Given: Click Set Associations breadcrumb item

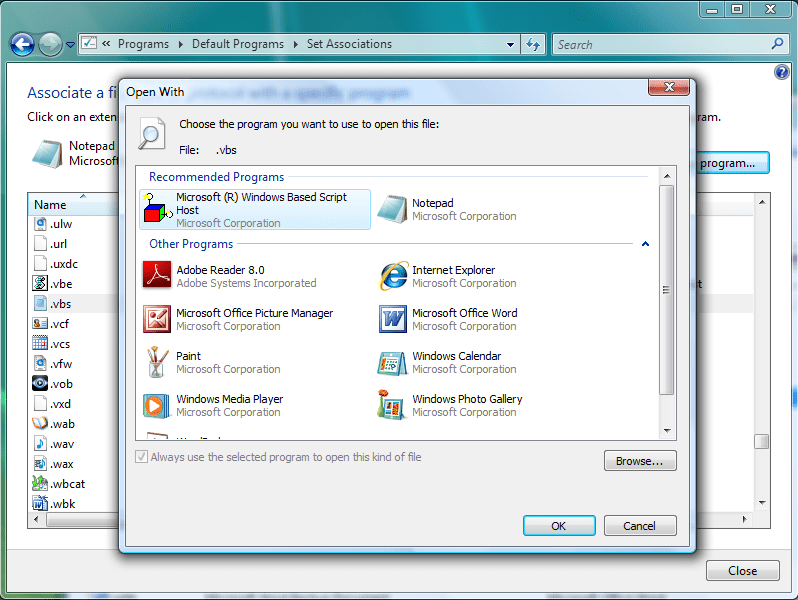Looking at the screenshot, I should pyautogui.click(x=349, y=44).
